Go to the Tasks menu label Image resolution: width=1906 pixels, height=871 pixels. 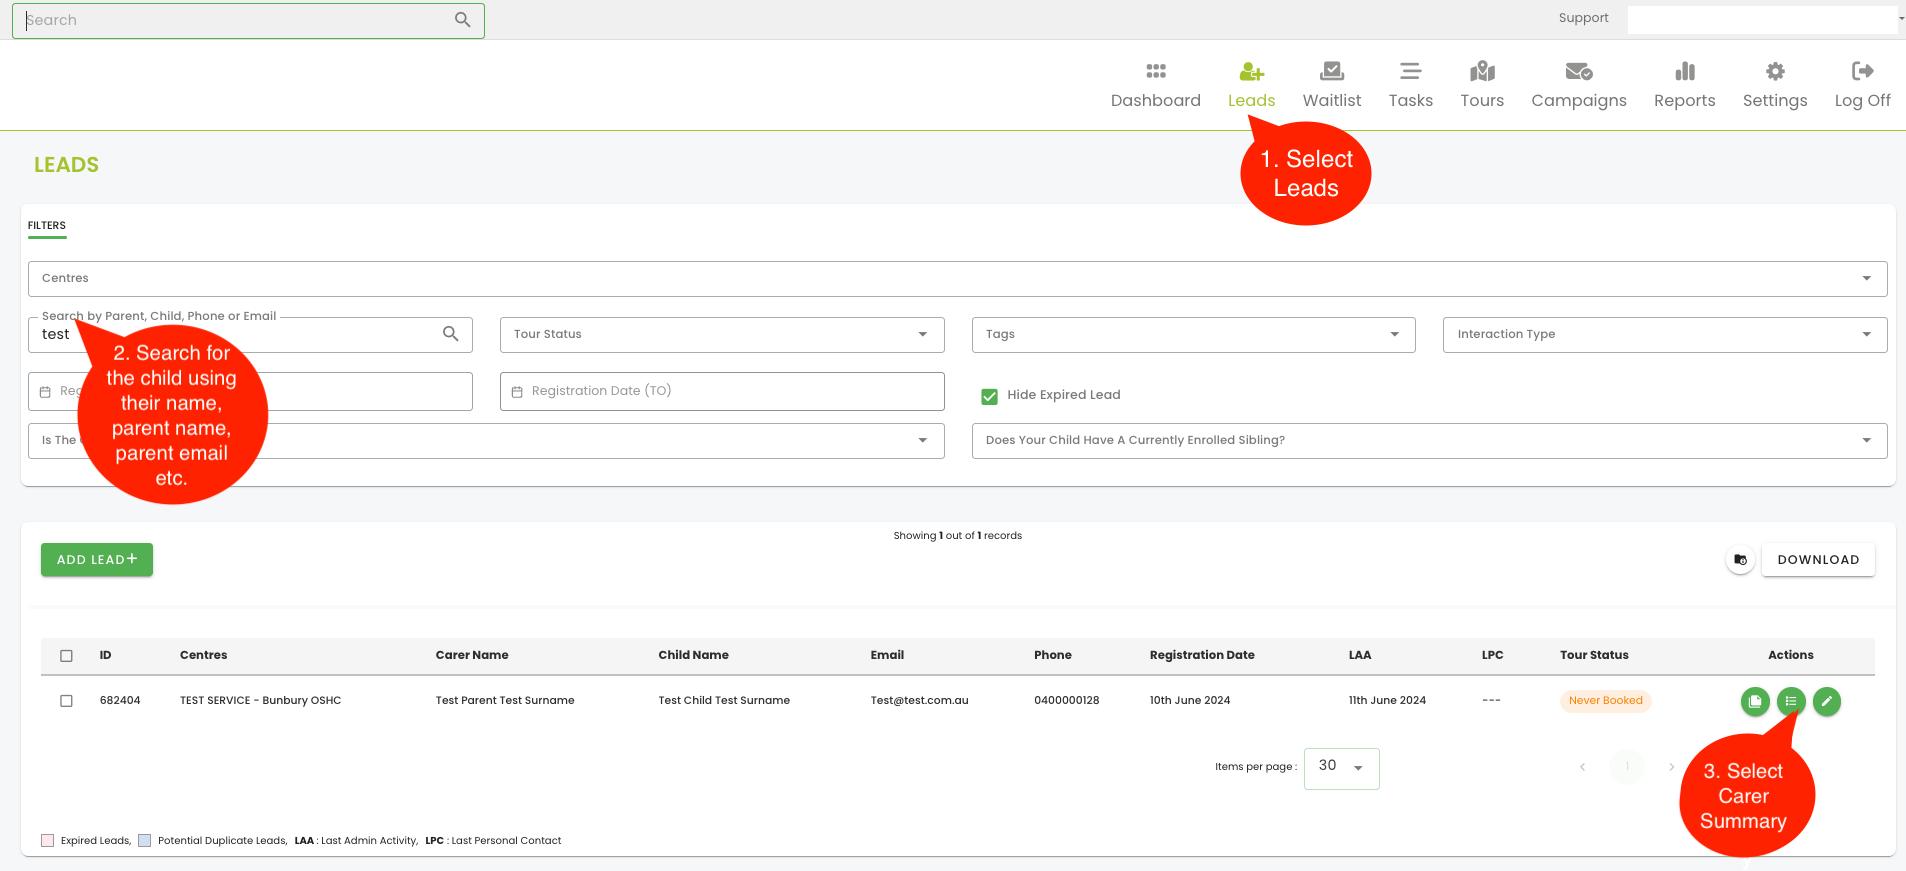(1411, 101)
